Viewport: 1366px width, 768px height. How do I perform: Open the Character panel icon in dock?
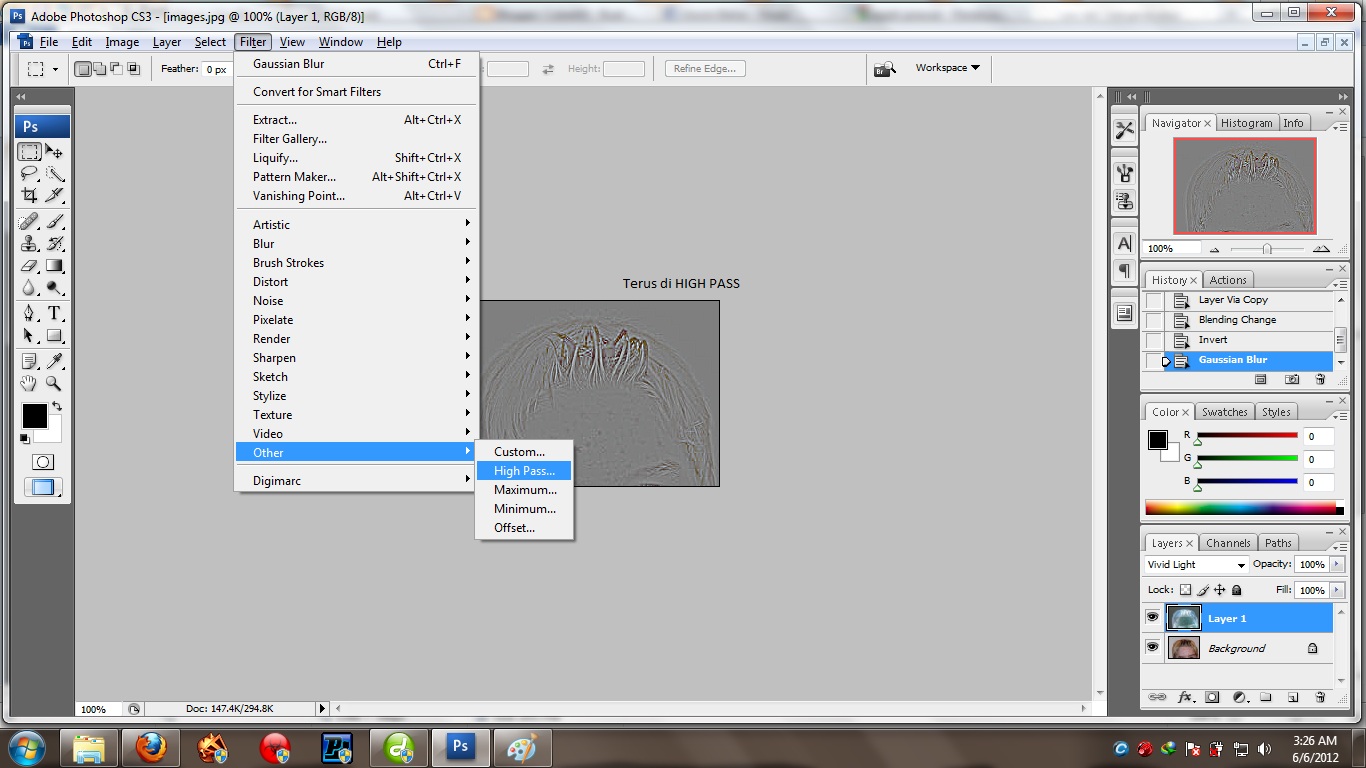[x=1125, y=243]
